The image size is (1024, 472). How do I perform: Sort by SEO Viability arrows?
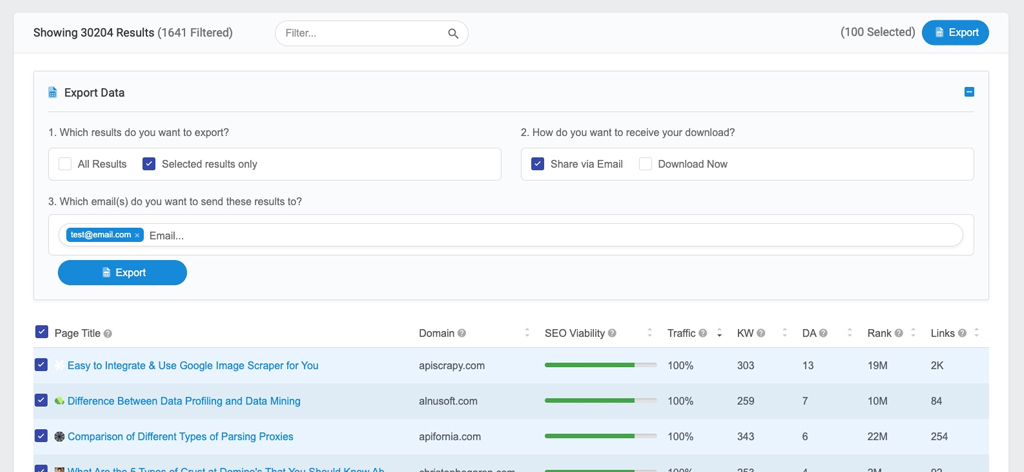[x=649, y=333]
